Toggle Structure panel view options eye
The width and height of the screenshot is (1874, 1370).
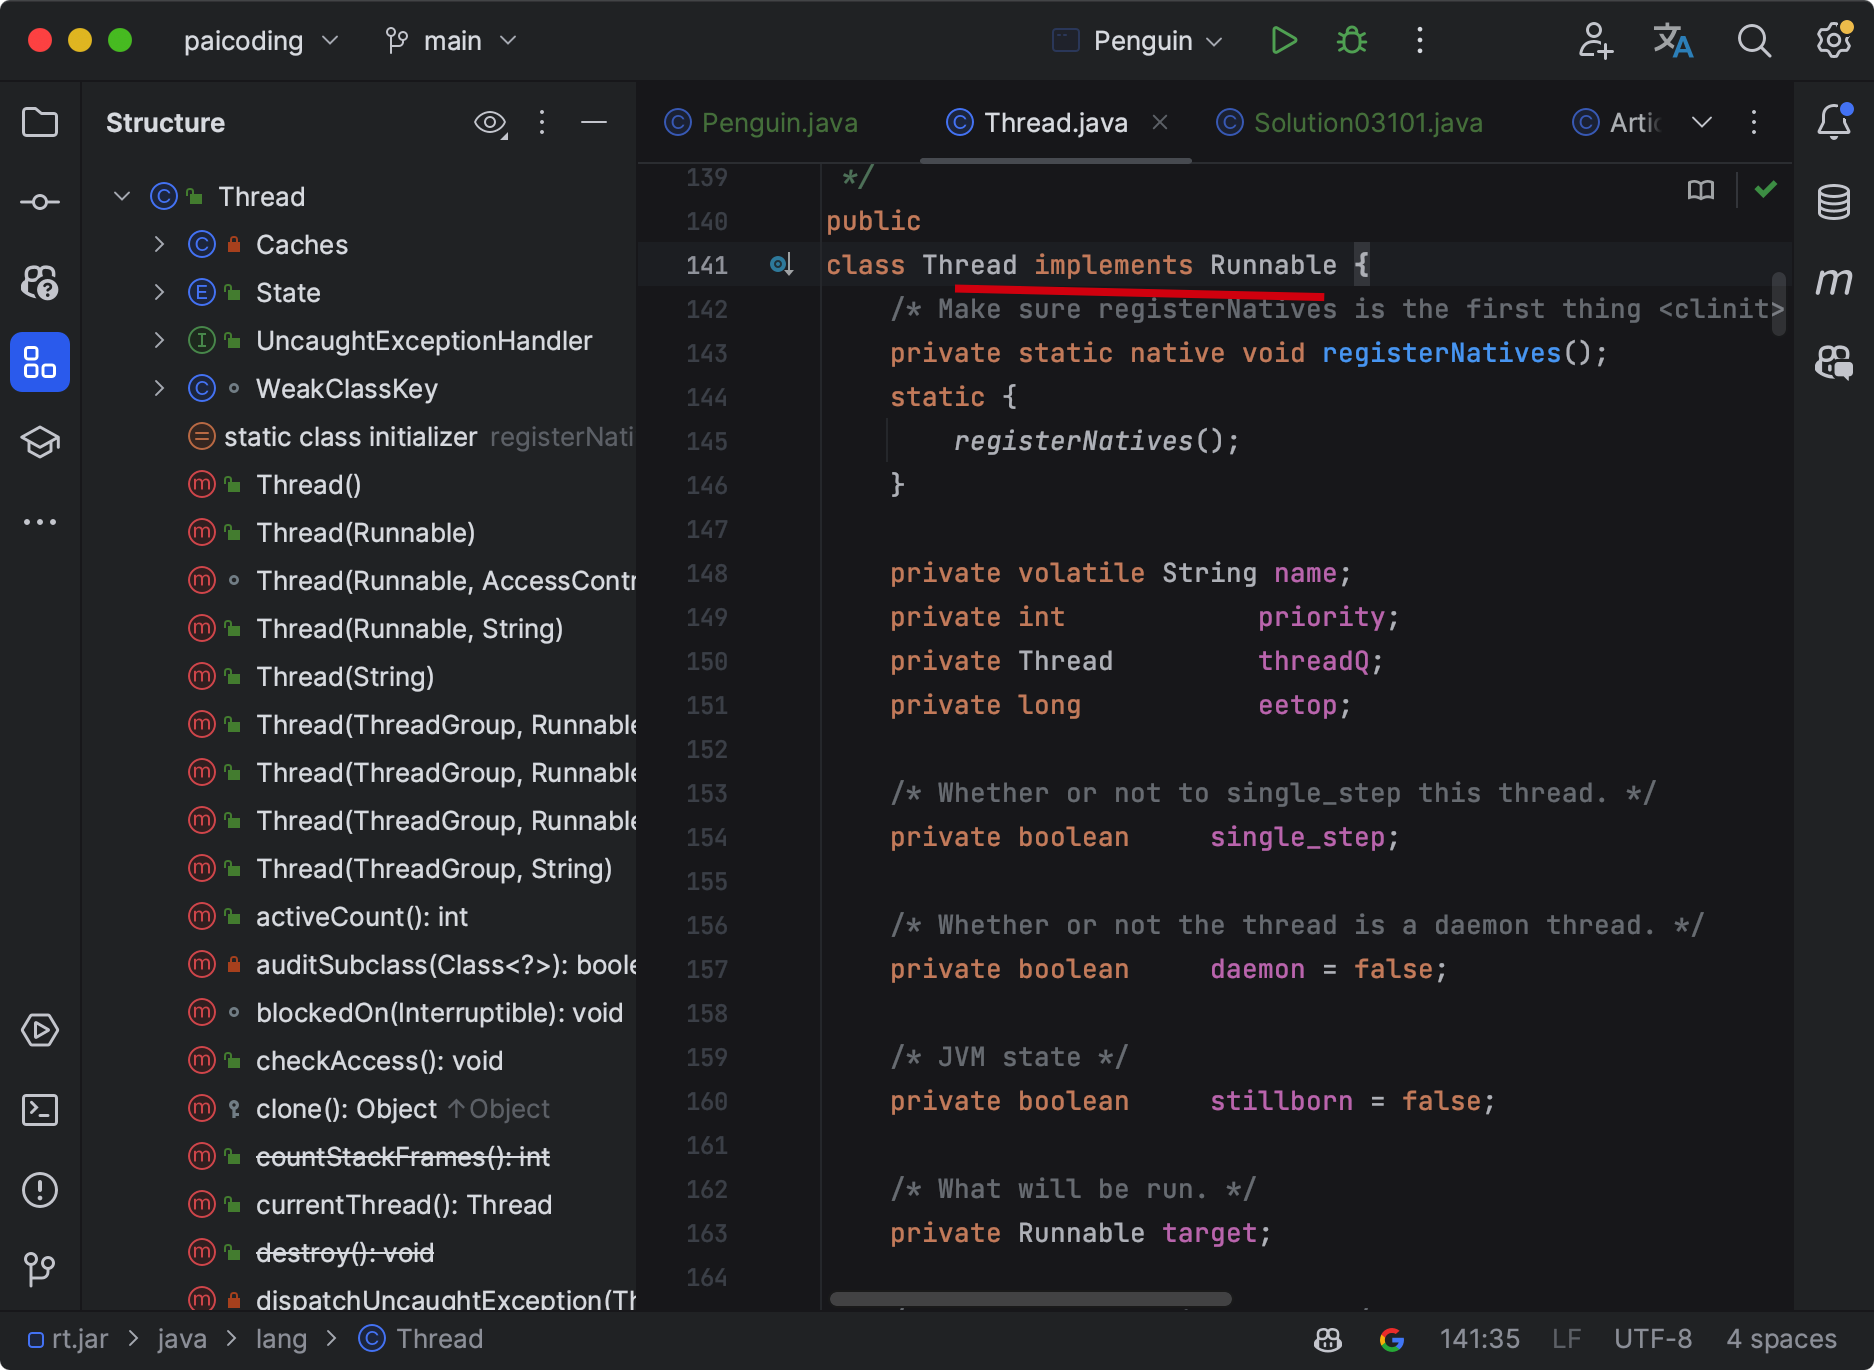pos(490,122)
